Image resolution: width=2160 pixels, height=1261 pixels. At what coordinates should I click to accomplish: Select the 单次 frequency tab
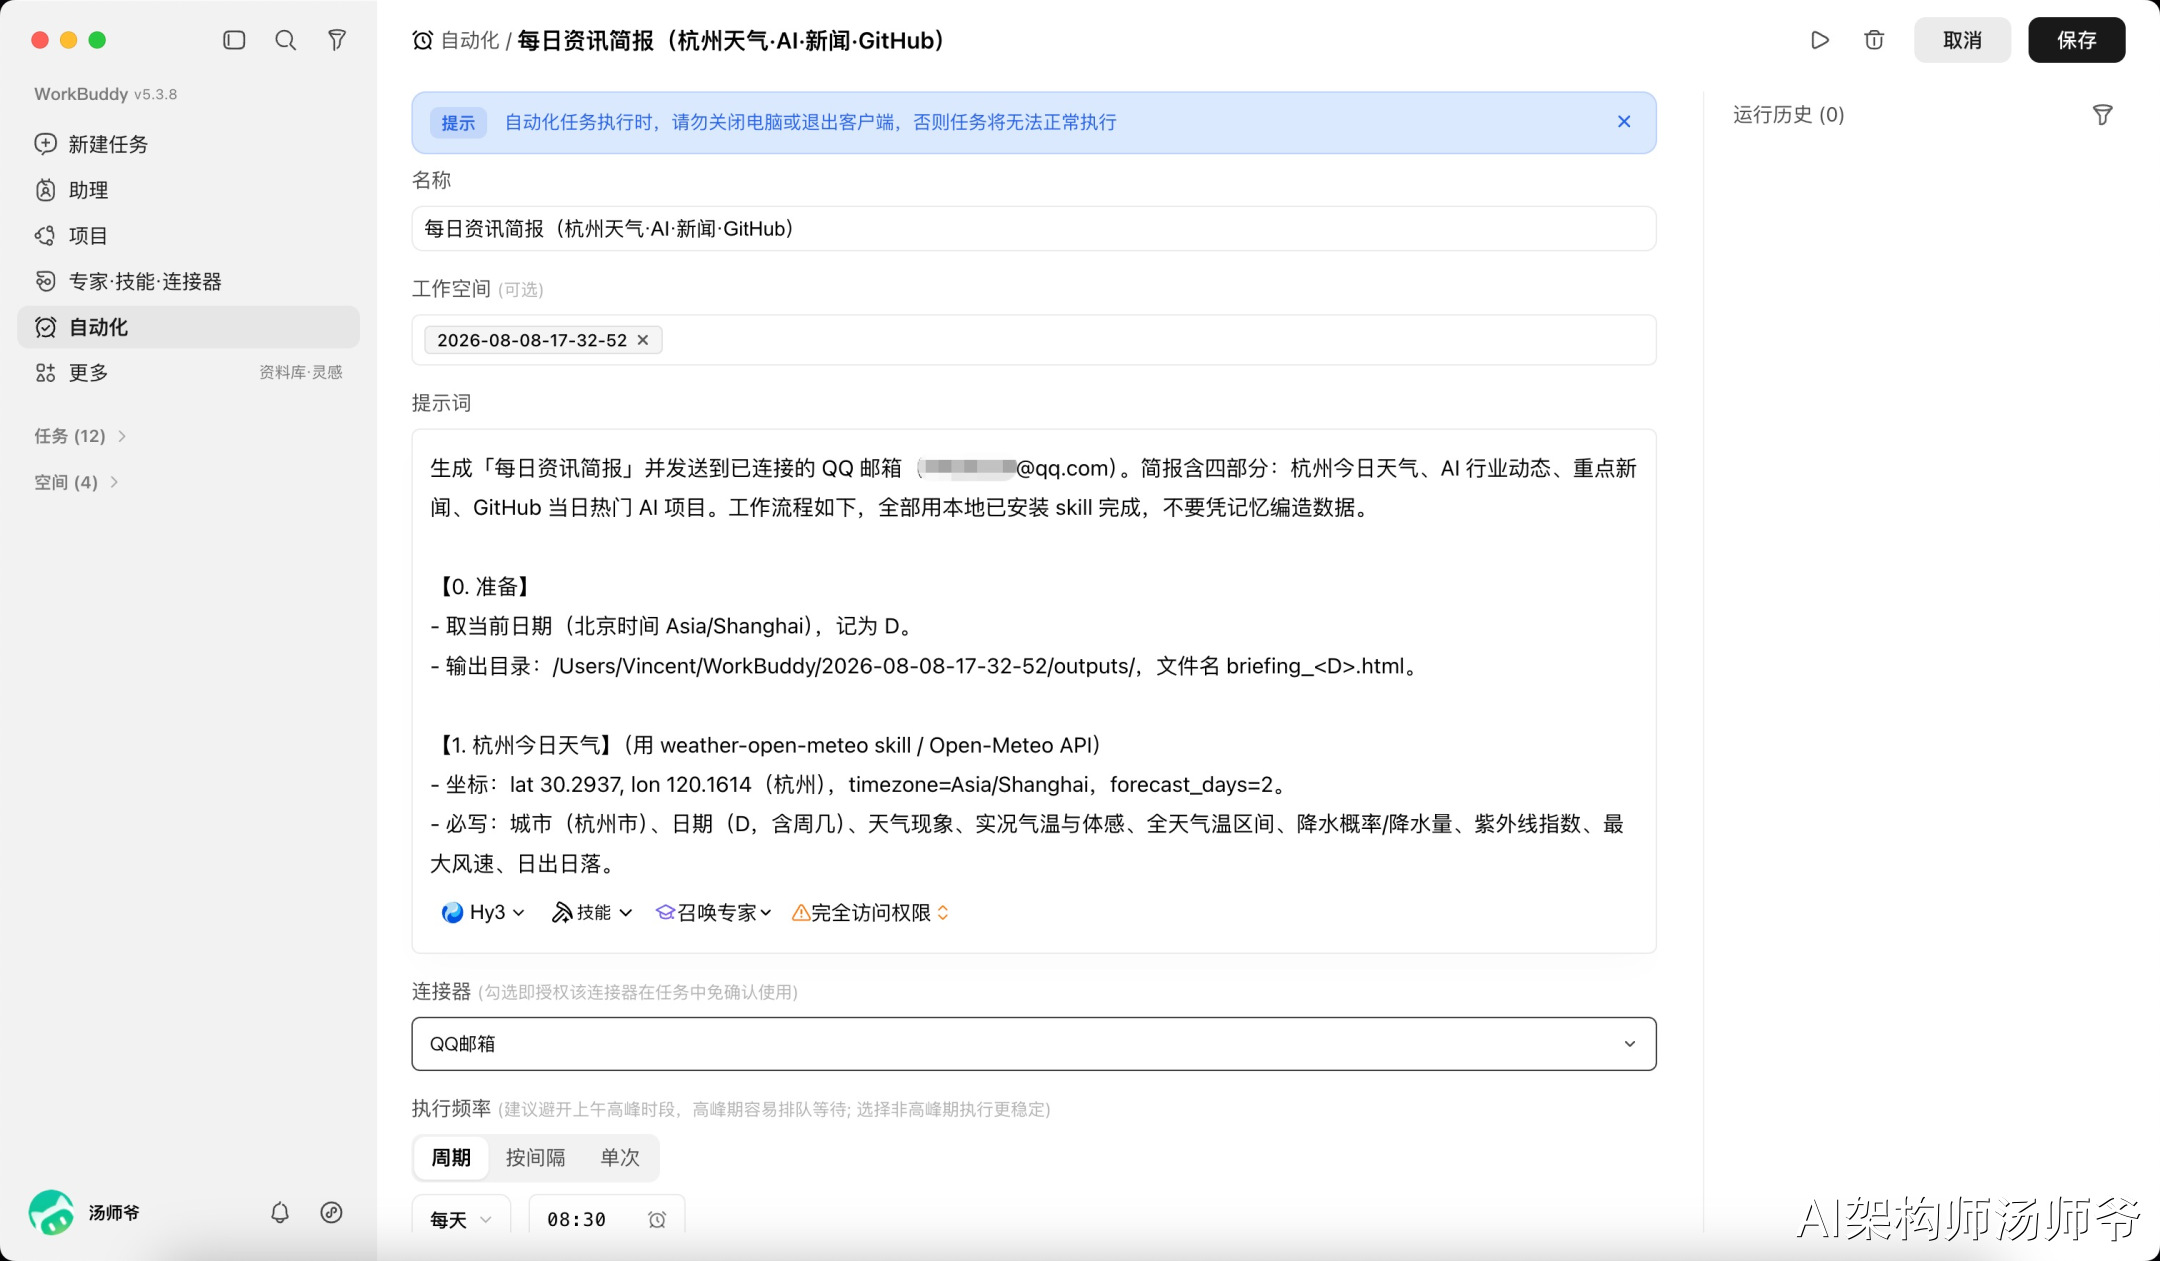(620, 1157)
